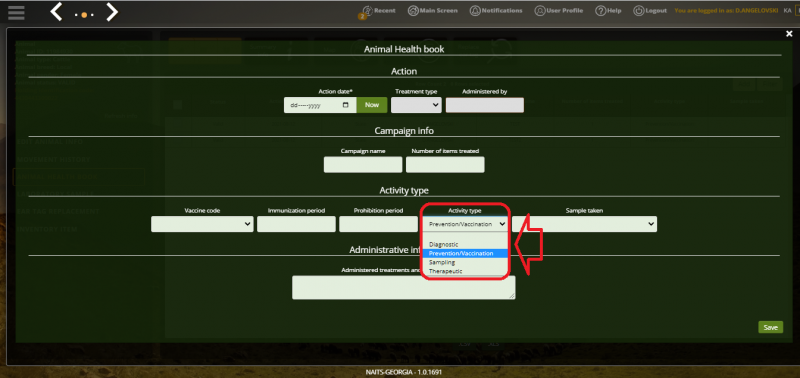Focus the Prohibition period field
This screenshot has width=800, height=378.
[x=379, y=224]
